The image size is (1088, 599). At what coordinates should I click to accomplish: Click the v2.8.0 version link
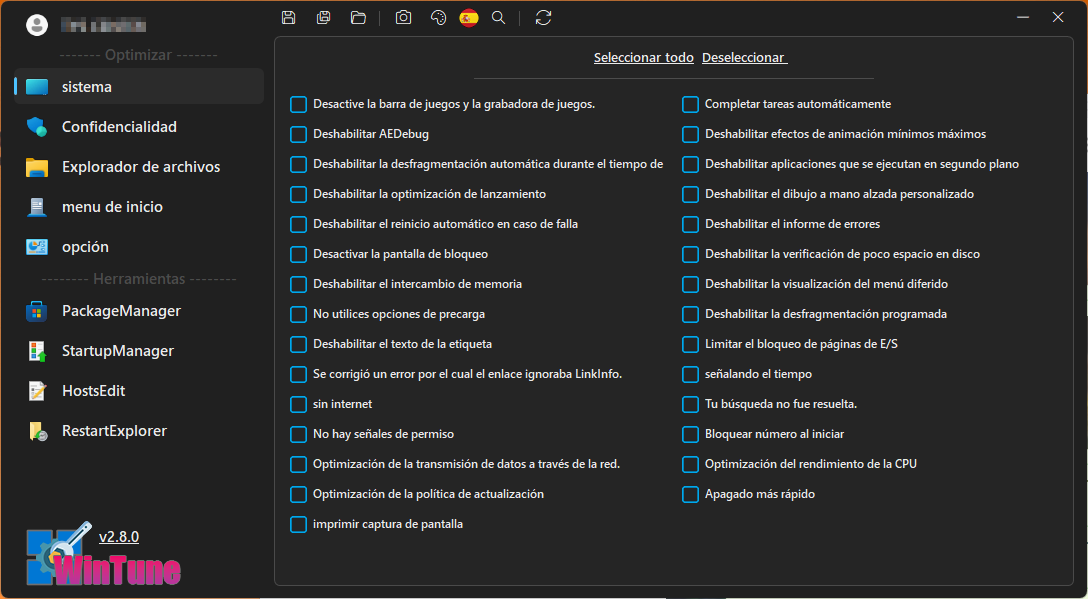point(119,537)
